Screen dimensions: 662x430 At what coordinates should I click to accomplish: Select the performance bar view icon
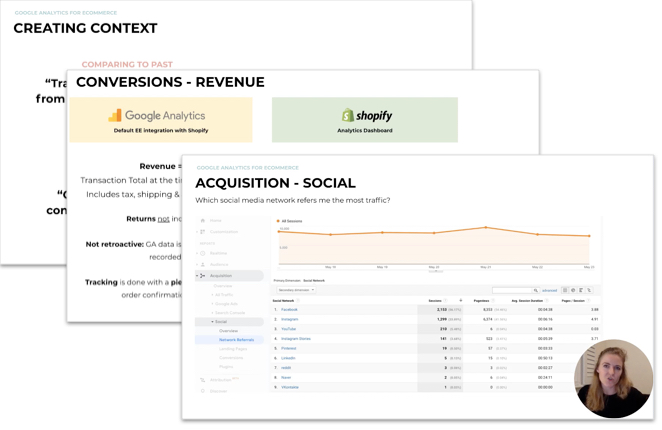coord(581,290)
